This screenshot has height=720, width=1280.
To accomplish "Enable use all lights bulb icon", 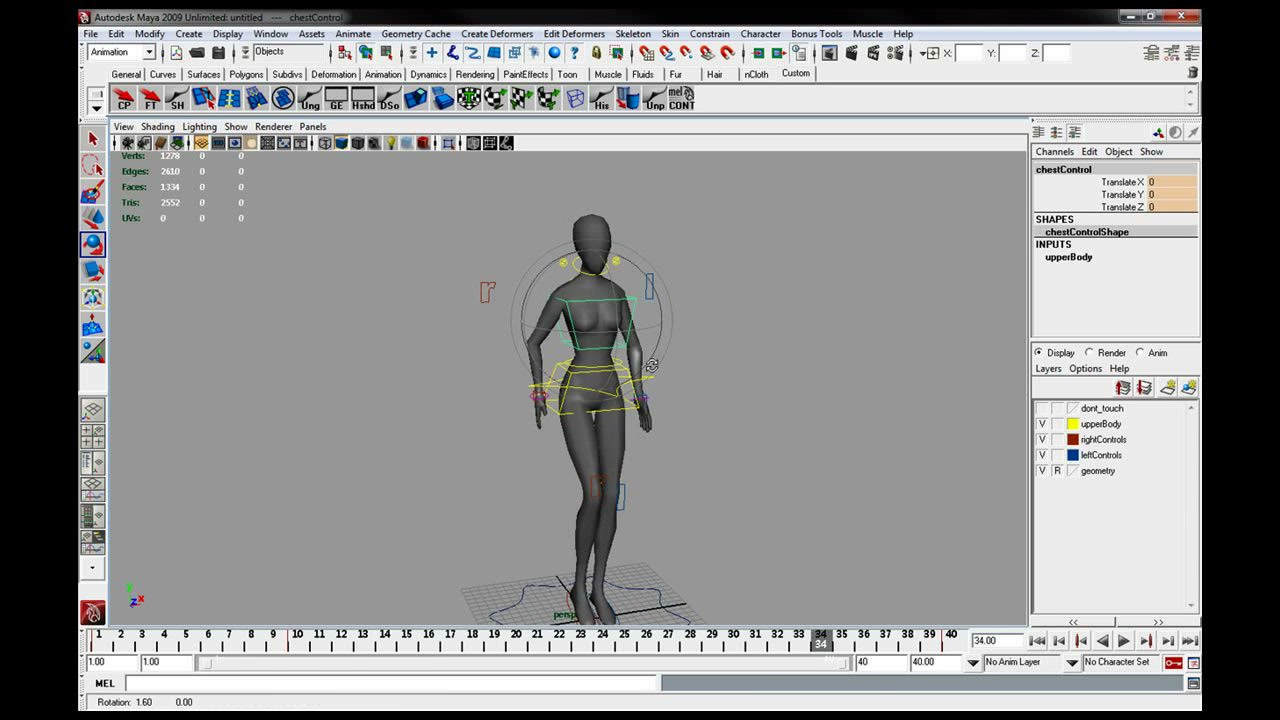I will click(x=391, y=143).
